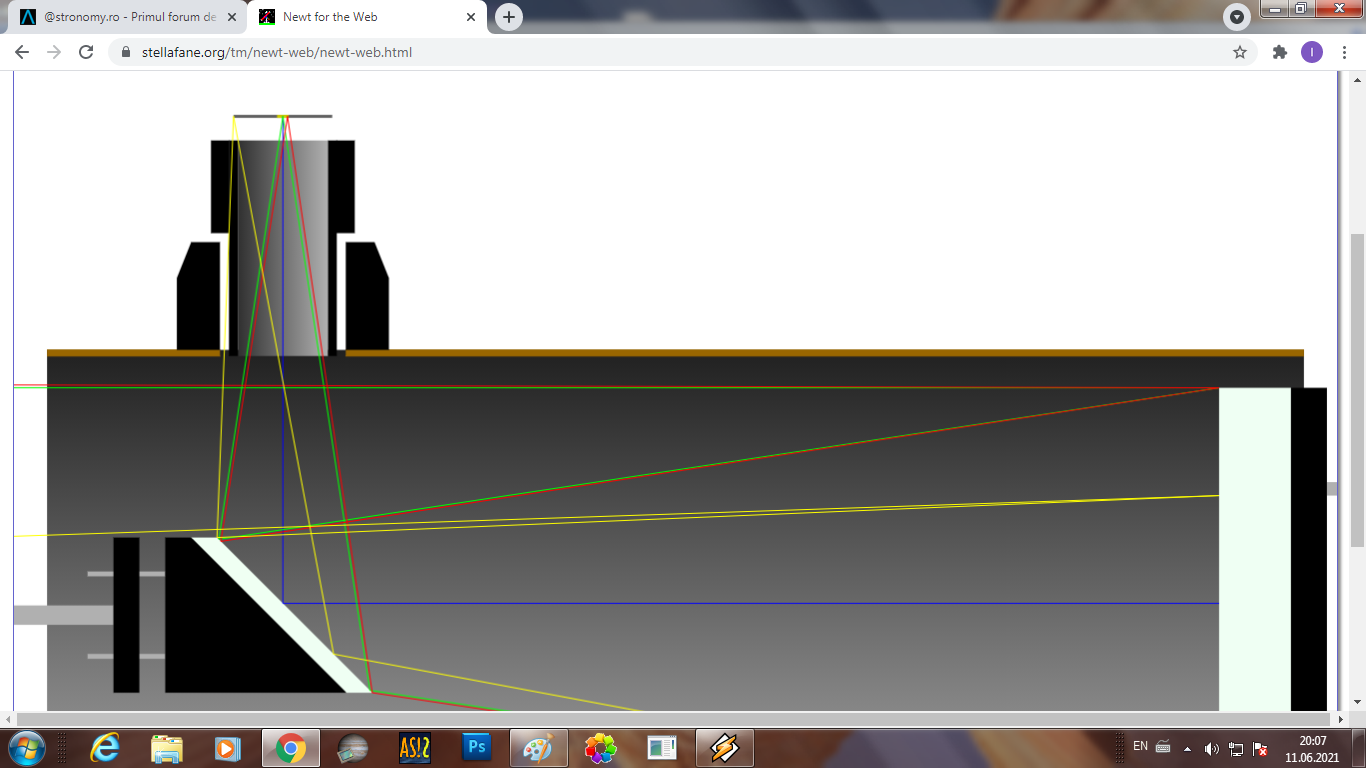Open Windows Media Player from taskbar

(229, 748)
